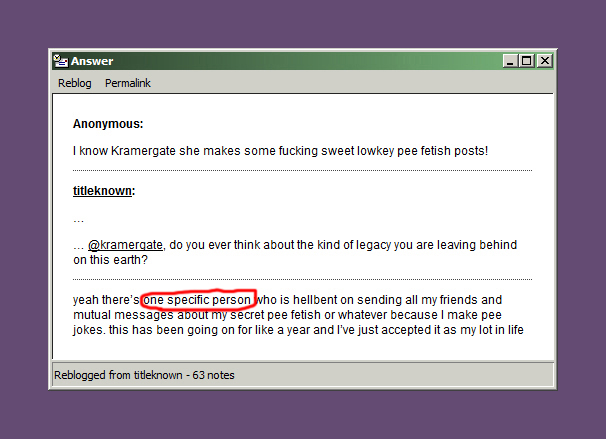
Task: Click the 'yeah there's' reply text
Action: point(106,300)
